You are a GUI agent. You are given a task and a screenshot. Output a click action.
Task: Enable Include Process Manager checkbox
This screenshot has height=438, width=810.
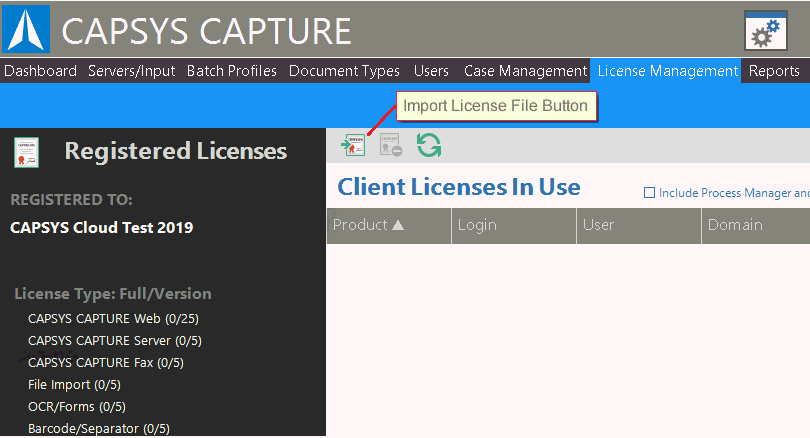(x=649, y=193)
